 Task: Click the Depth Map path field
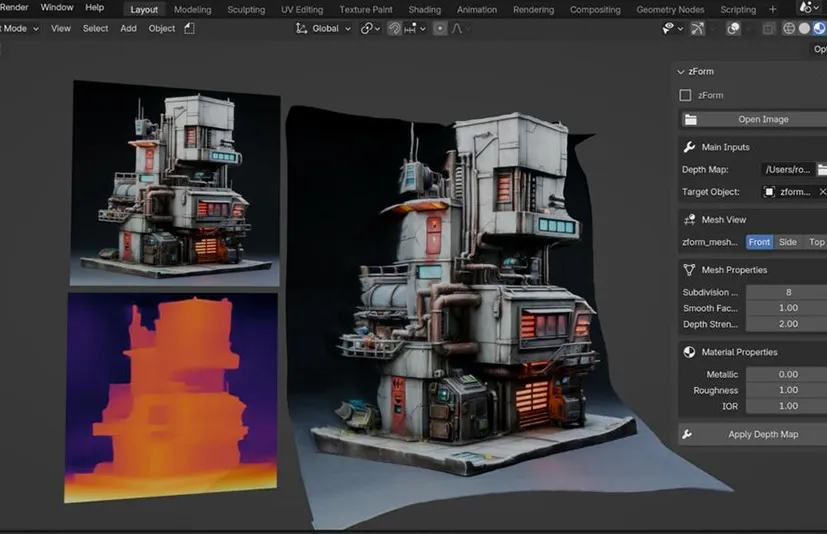pyautogui.click(x=788, y=169)
